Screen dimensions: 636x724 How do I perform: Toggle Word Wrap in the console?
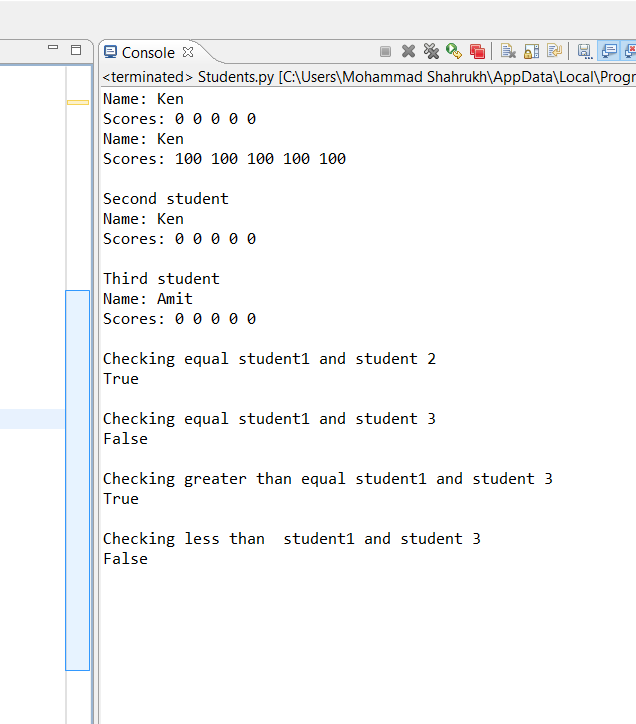click(x=554, y=51)
